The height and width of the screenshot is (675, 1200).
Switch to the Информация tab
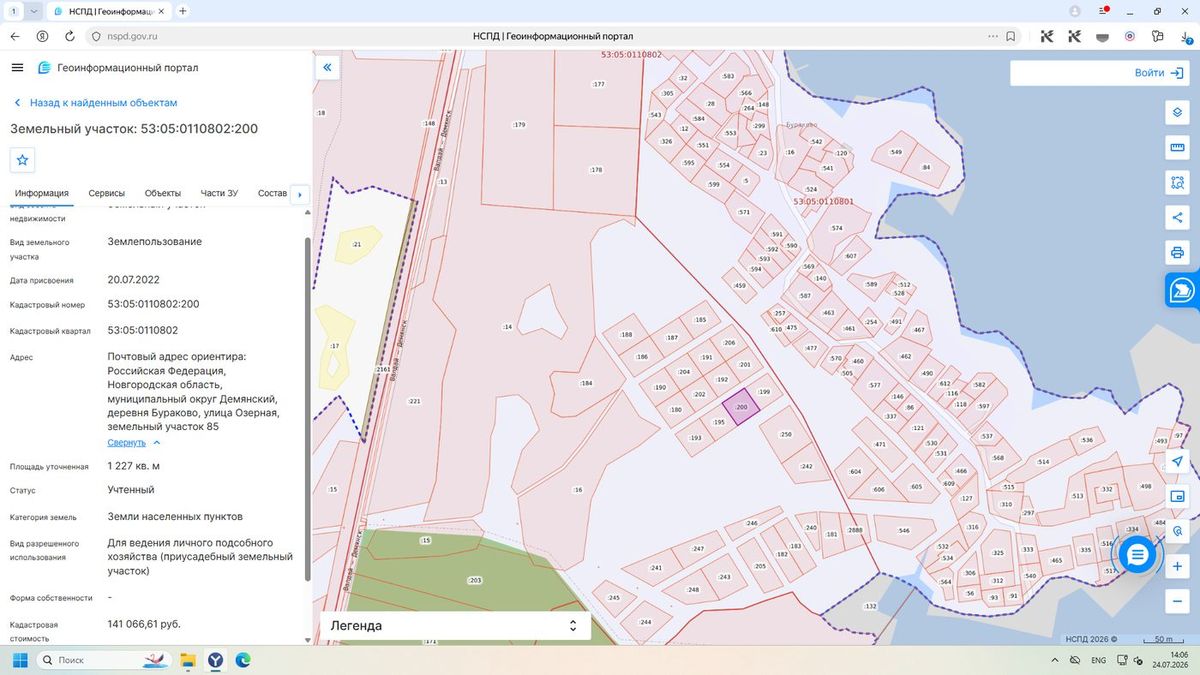pos(42,193)
